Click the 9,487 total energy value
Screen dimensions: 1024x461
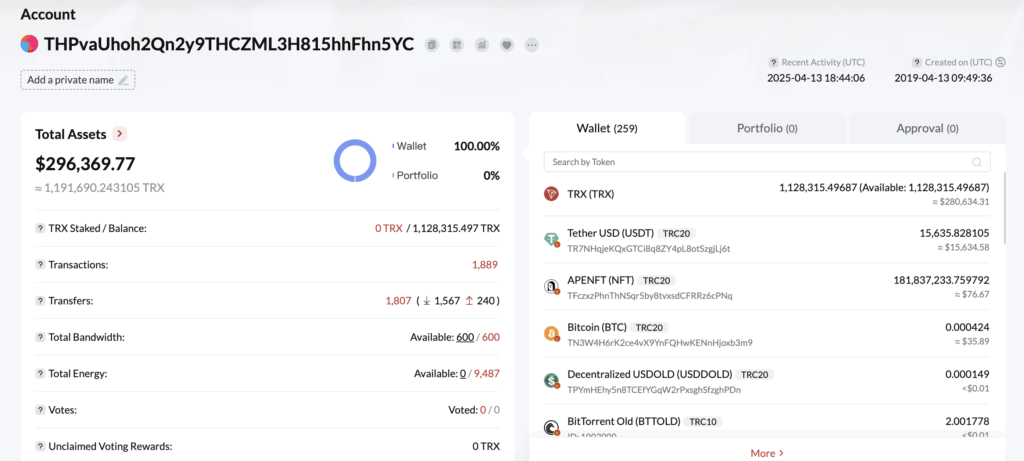pos(487,374)
